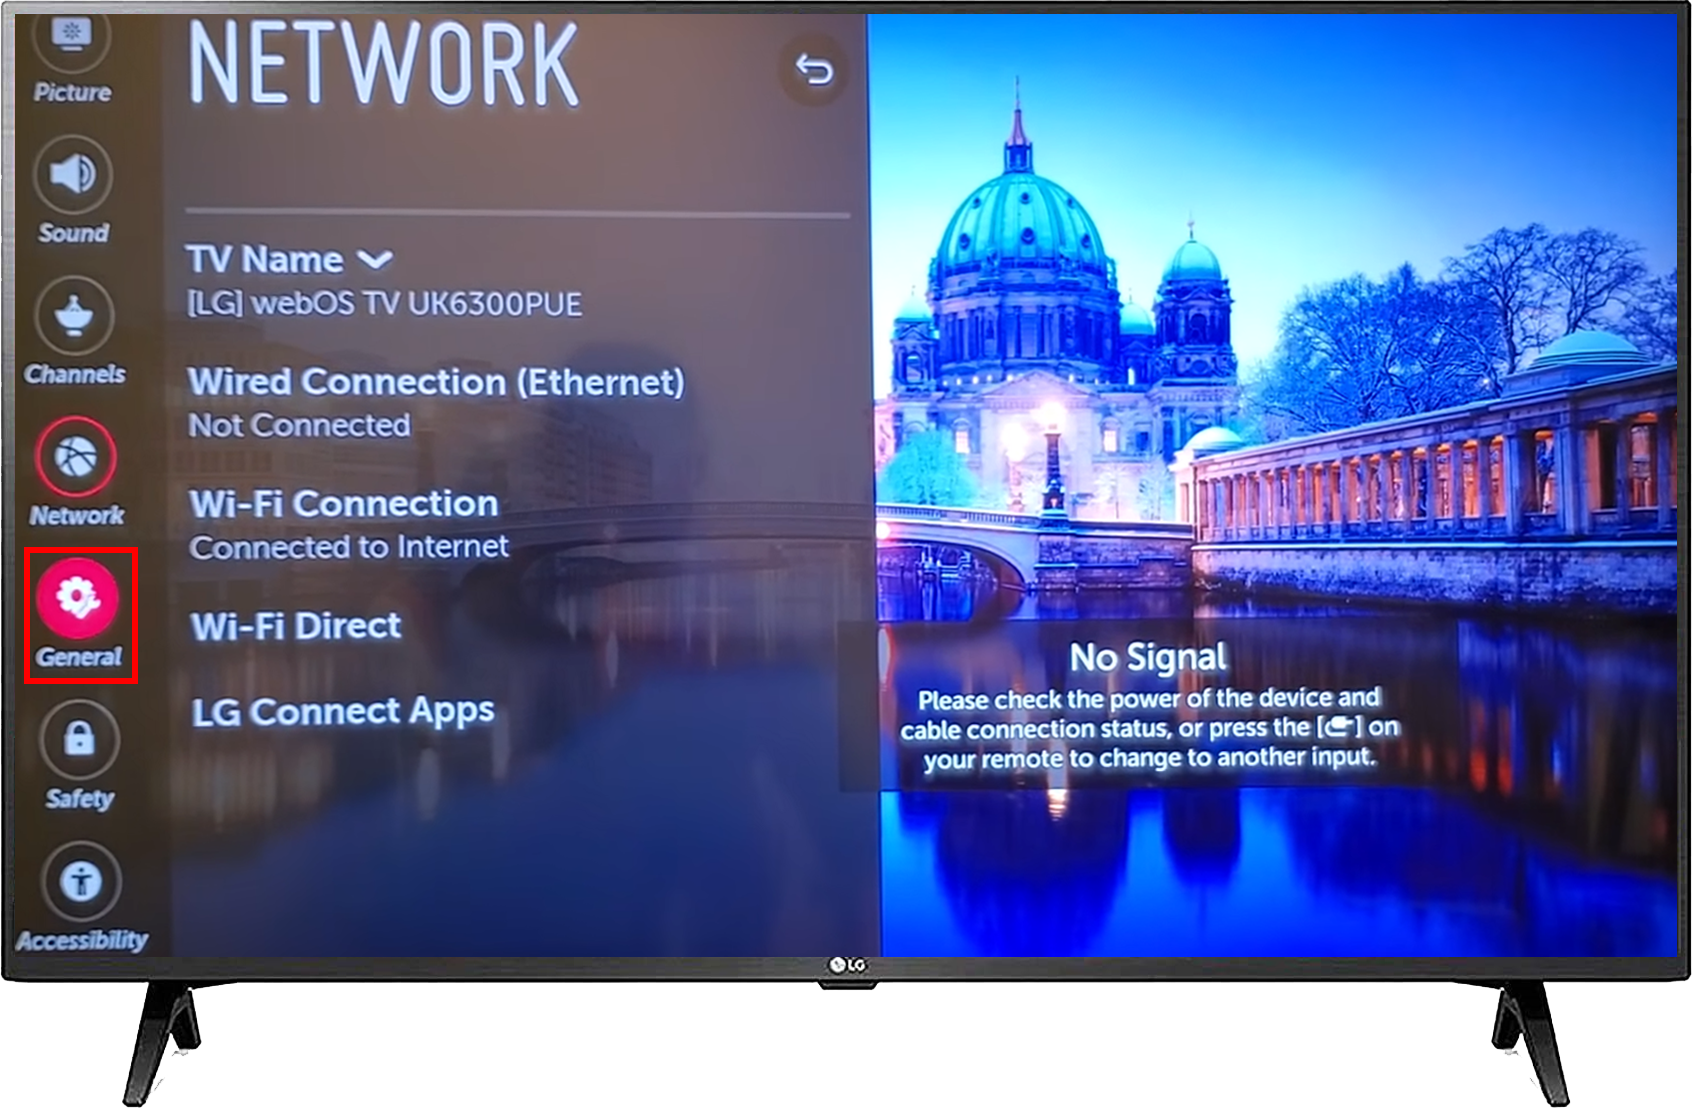Go back using the return arrow
This screenshot has height=1108, width=1692.
click(814, 70)
